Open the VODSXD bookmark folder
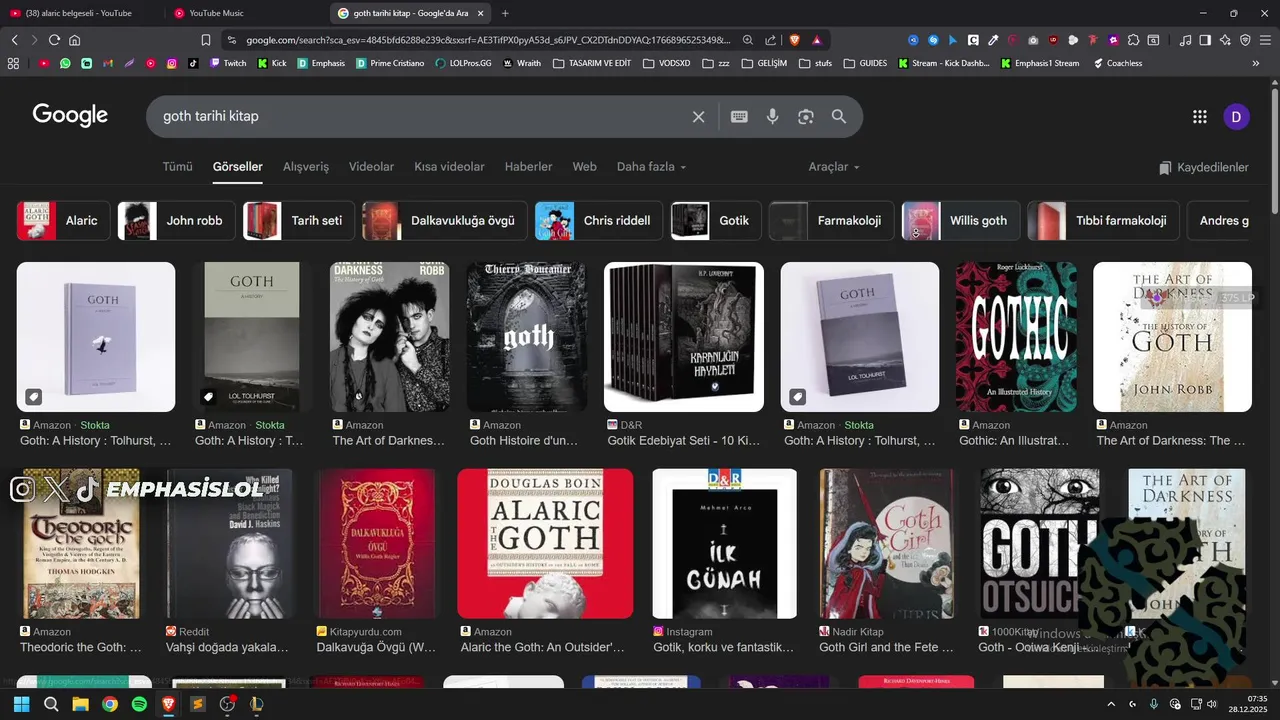This screenshot has width=1280, height=720. [667, 63]
